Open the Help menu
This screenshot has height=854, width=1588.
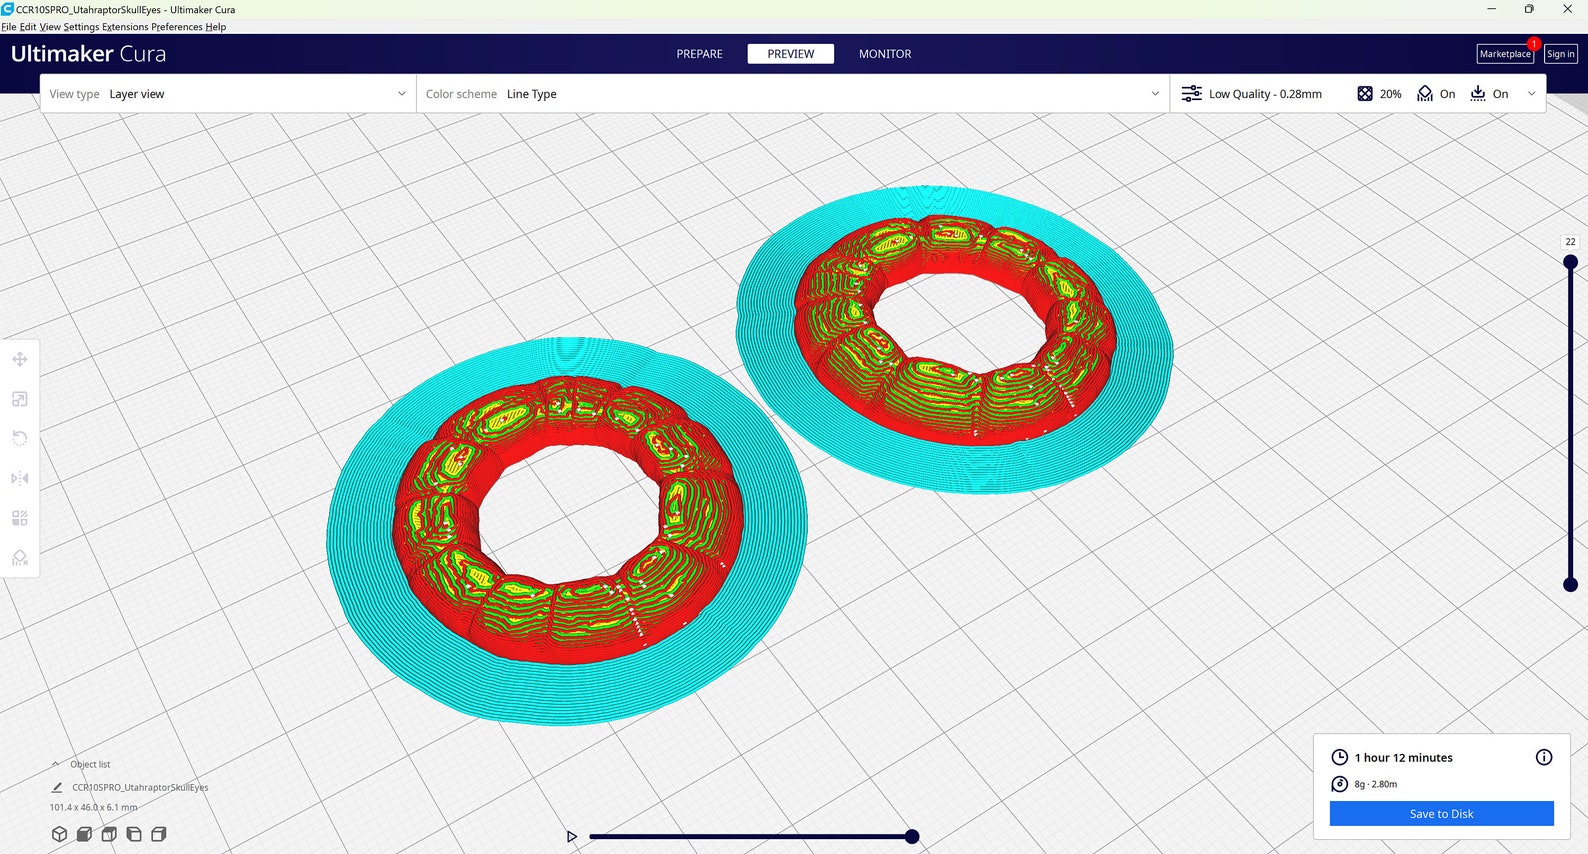(x=216, y=27)
